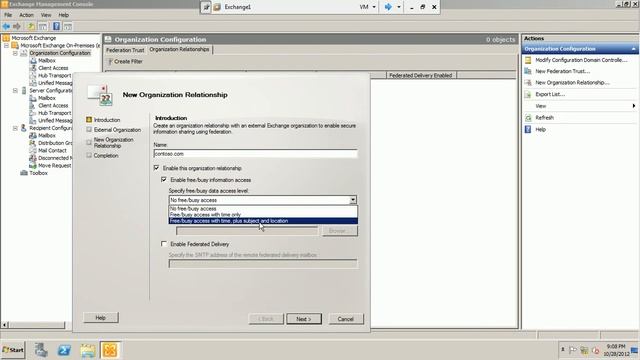Click the Next button in the wizard

[x=304, y=319]
